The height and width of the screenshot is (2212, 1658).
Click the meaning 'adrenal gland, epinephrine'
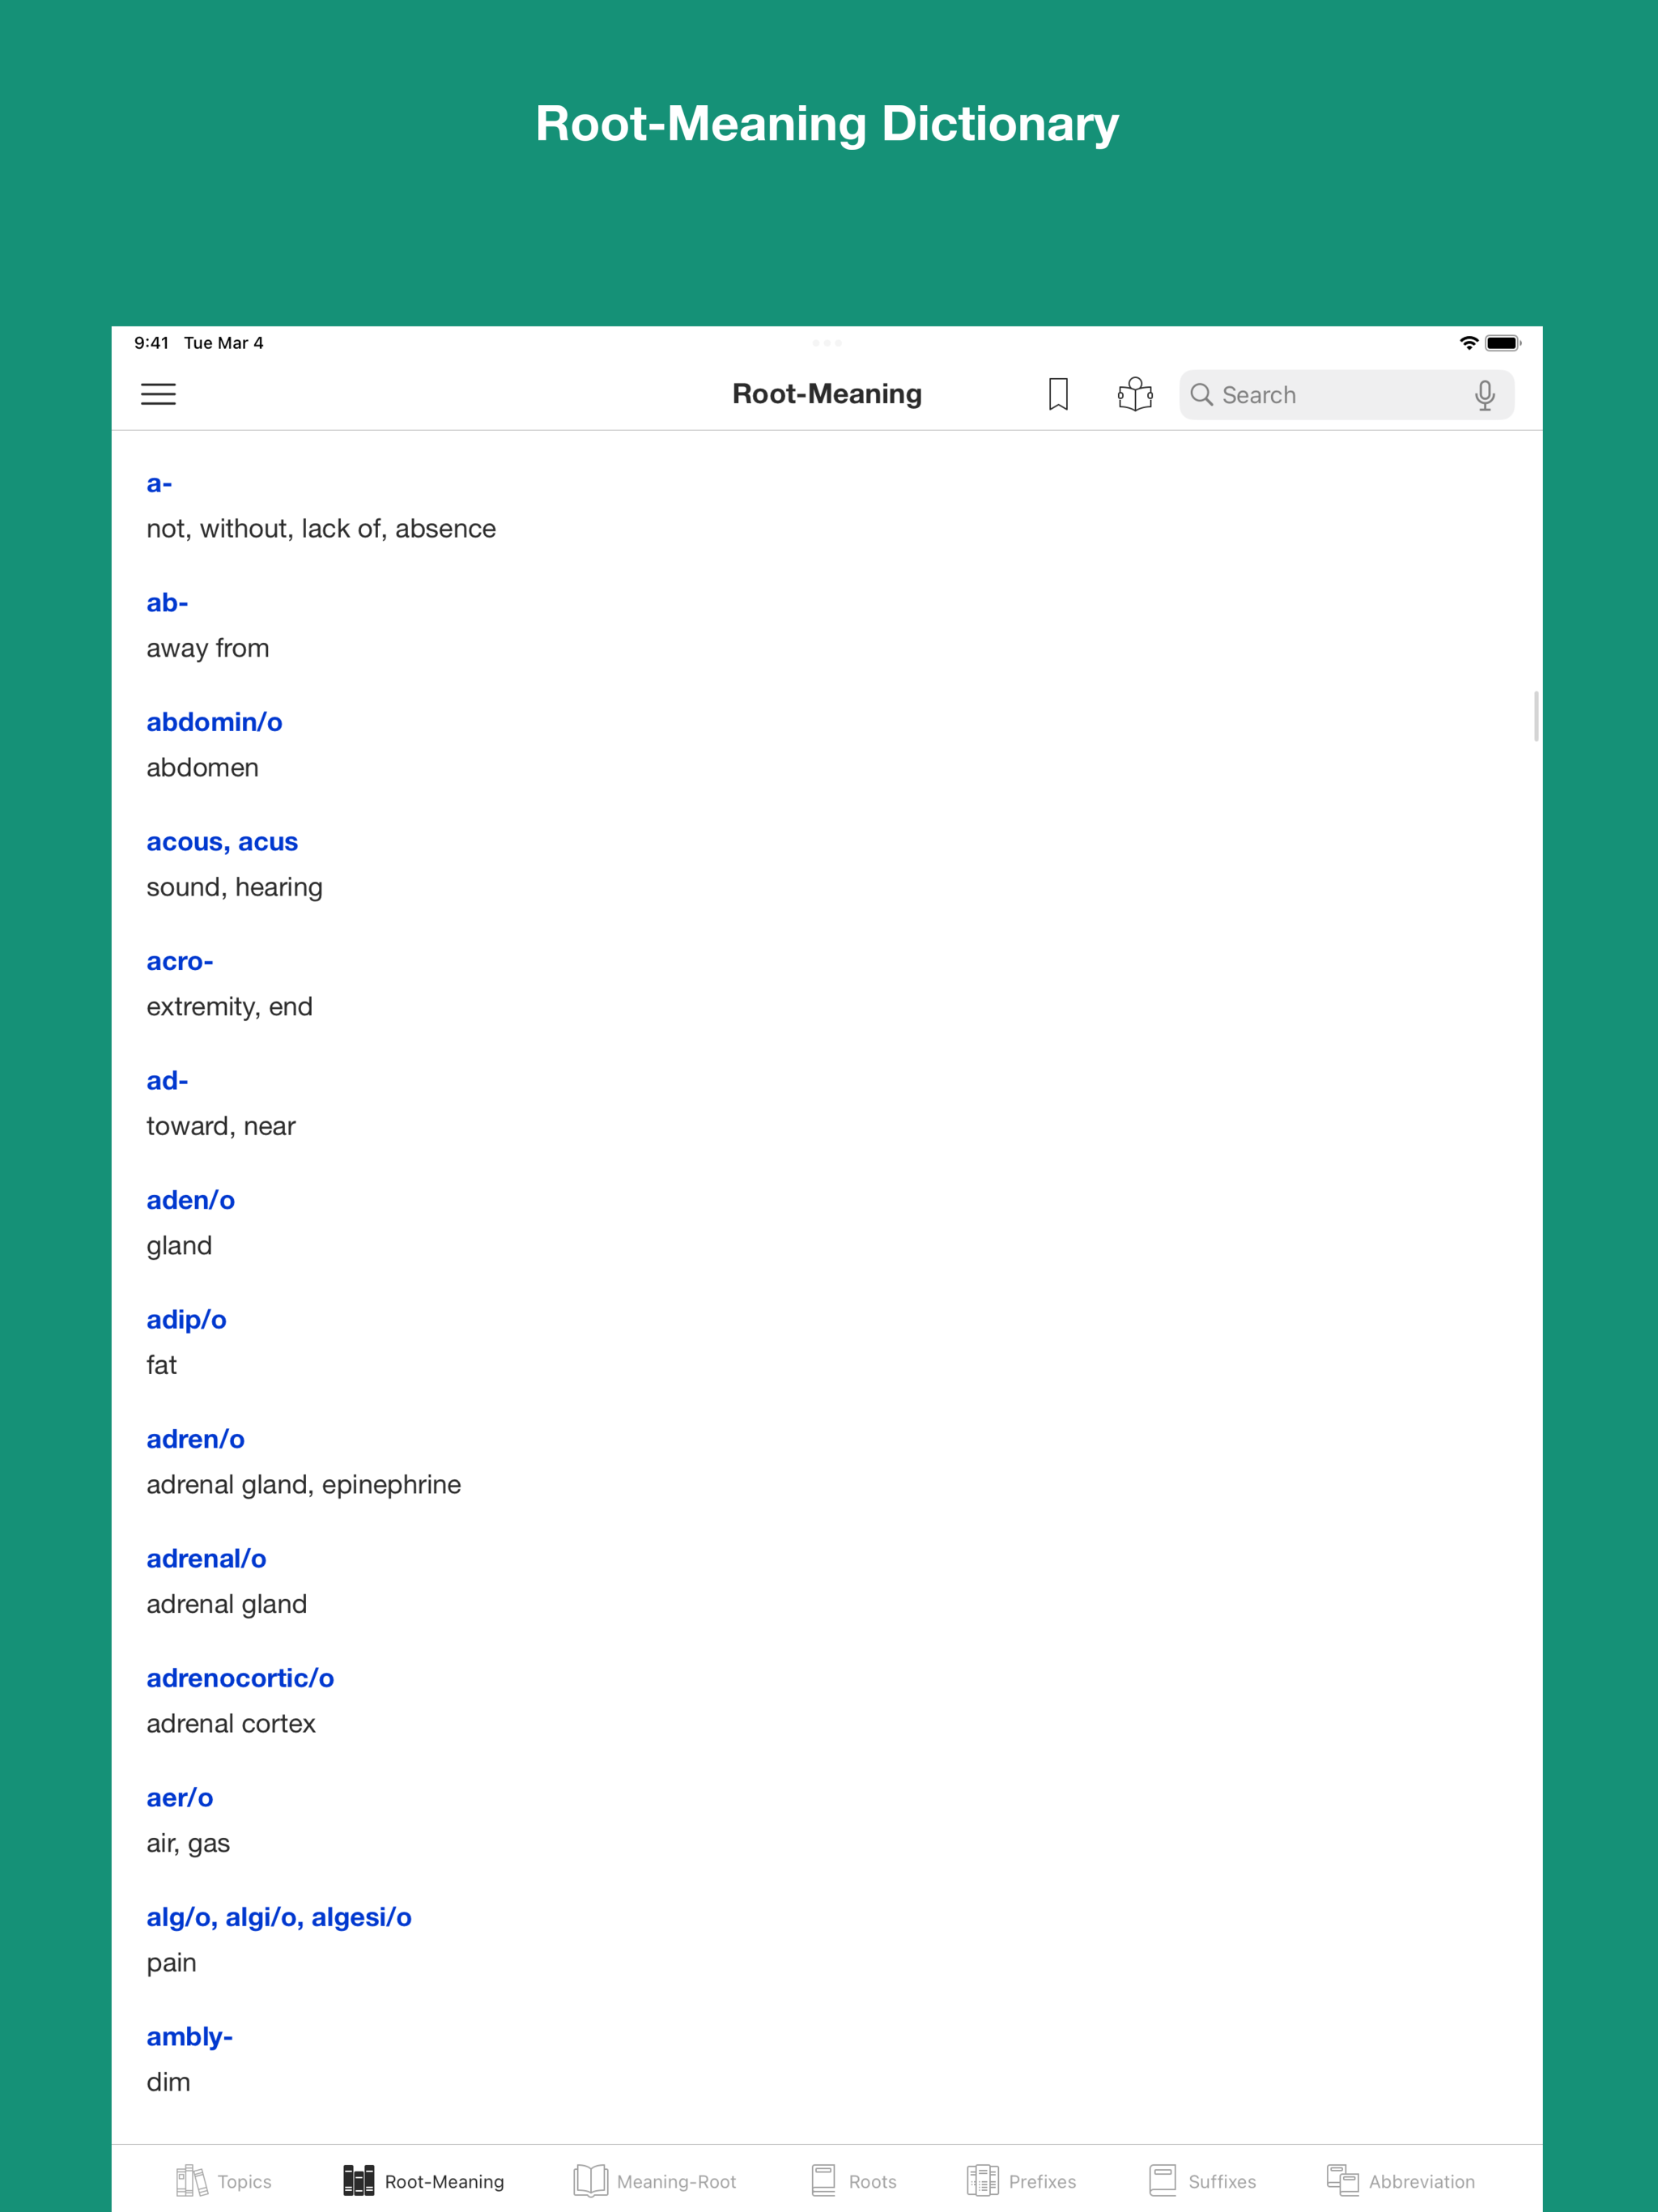click(303, 1485)
